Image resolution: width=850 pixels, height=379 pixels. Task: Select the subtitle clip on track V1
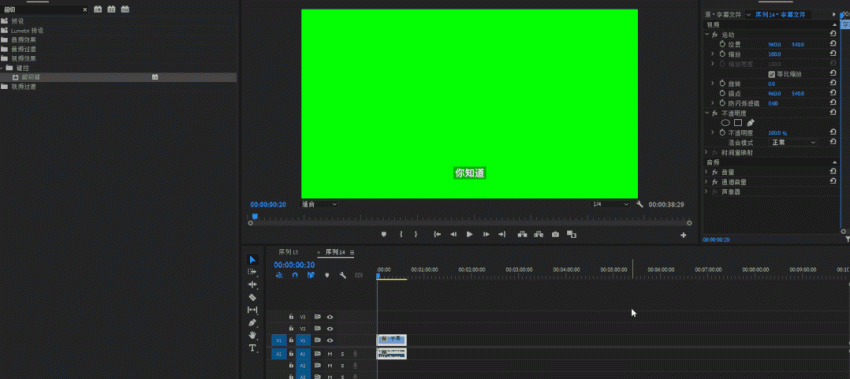(x=392, y=340)
